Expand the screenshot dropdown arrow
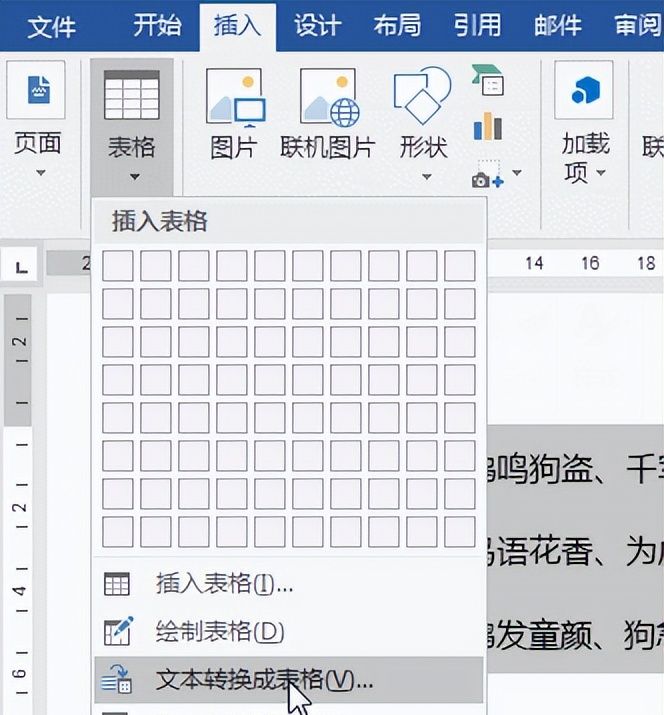The width and height of the screenshot is (664, 715). tap(517, 173)
